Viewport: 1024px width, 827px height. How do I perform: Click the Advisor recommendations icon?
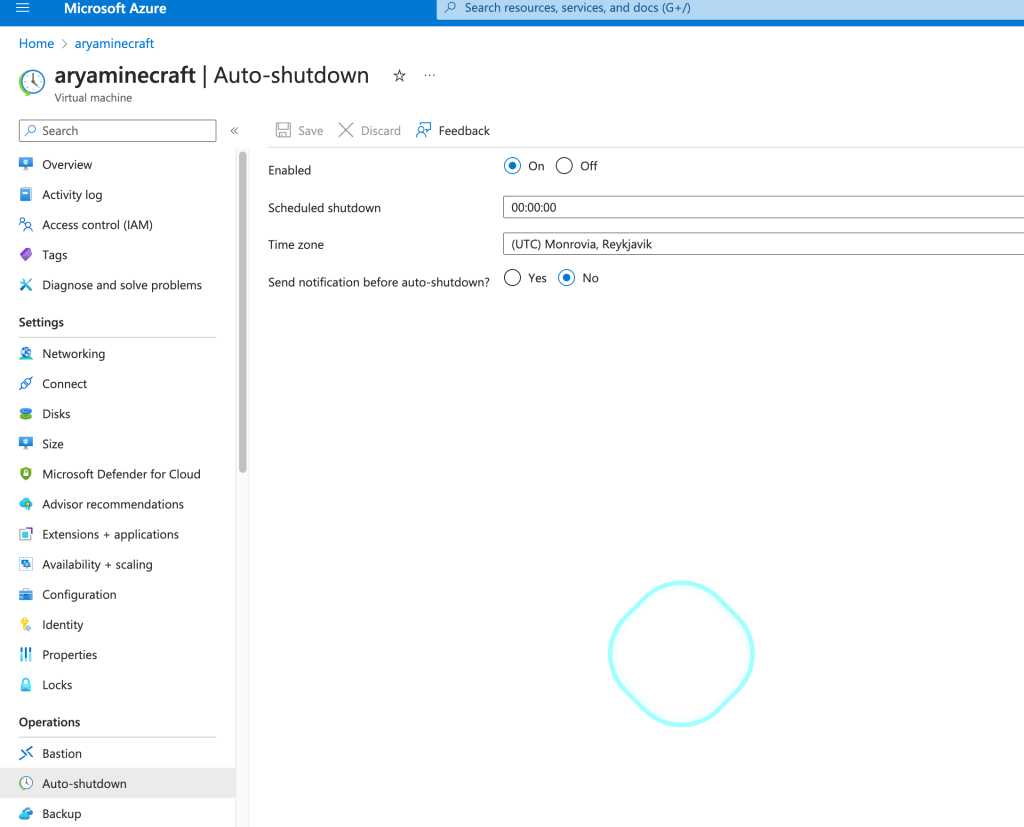pos(26,504)
